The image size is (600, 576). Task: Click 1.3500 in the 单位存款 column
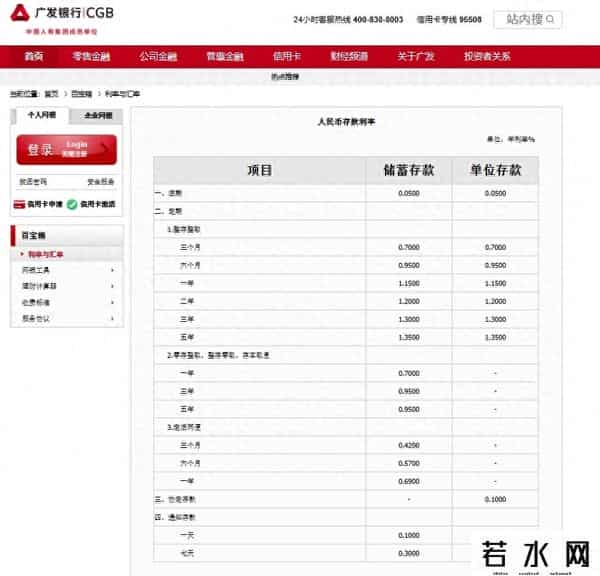pyautogui.click(x=496, y=337)
